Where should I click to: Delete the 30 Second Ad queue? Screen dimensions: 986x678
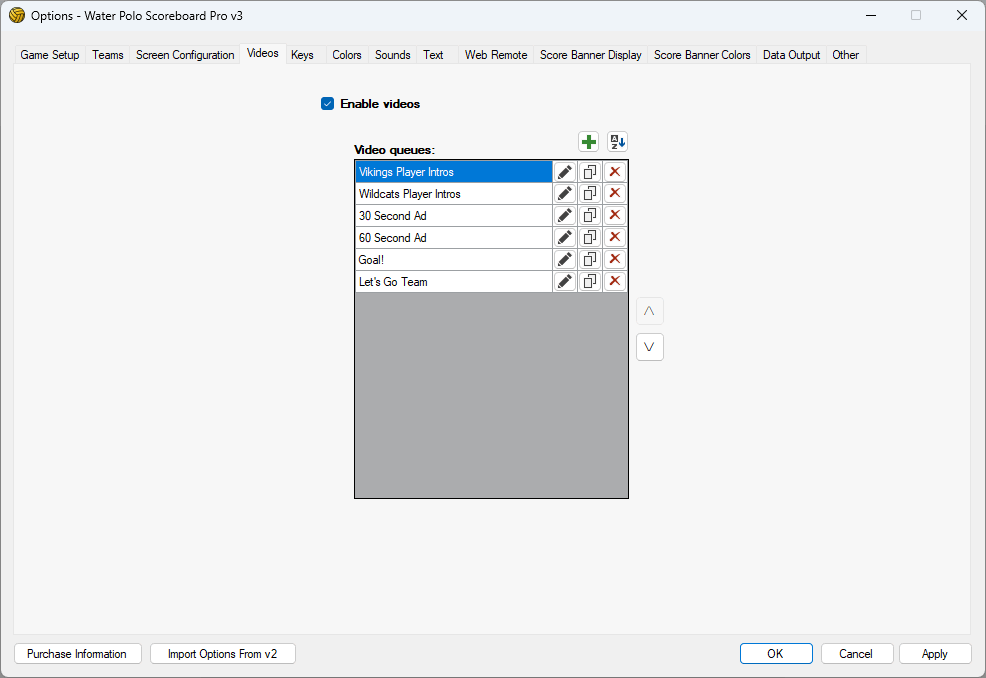click(x=615, y=216)
